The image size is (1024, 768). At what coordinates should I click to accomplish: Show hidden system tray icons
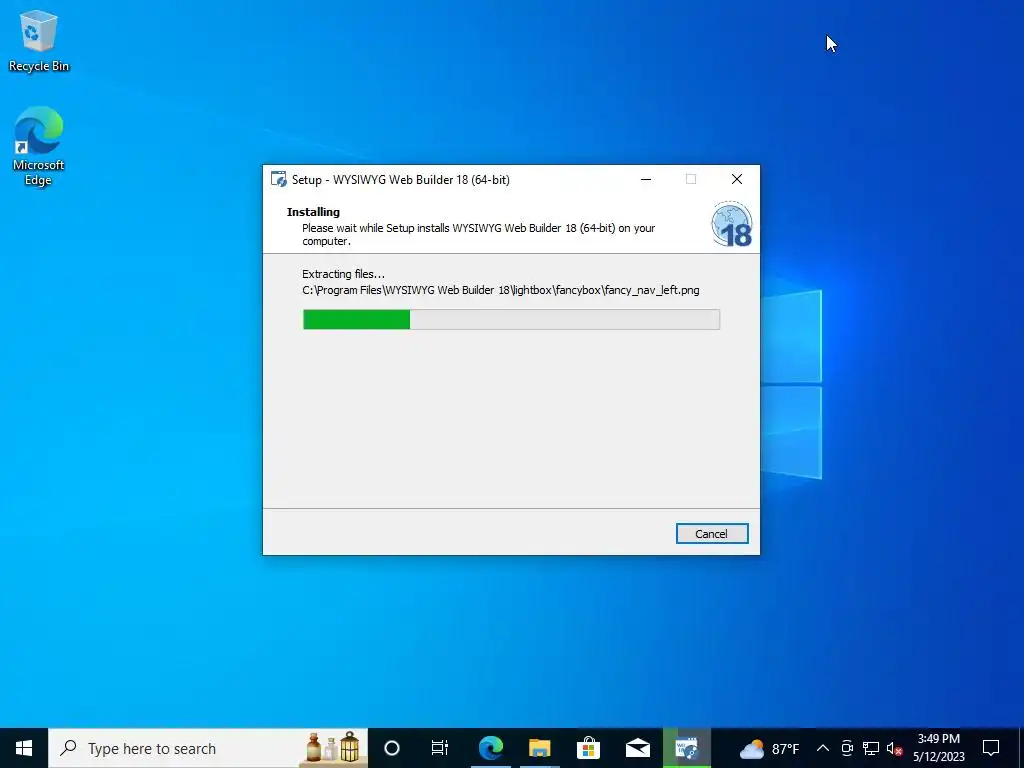pos(823,748)
